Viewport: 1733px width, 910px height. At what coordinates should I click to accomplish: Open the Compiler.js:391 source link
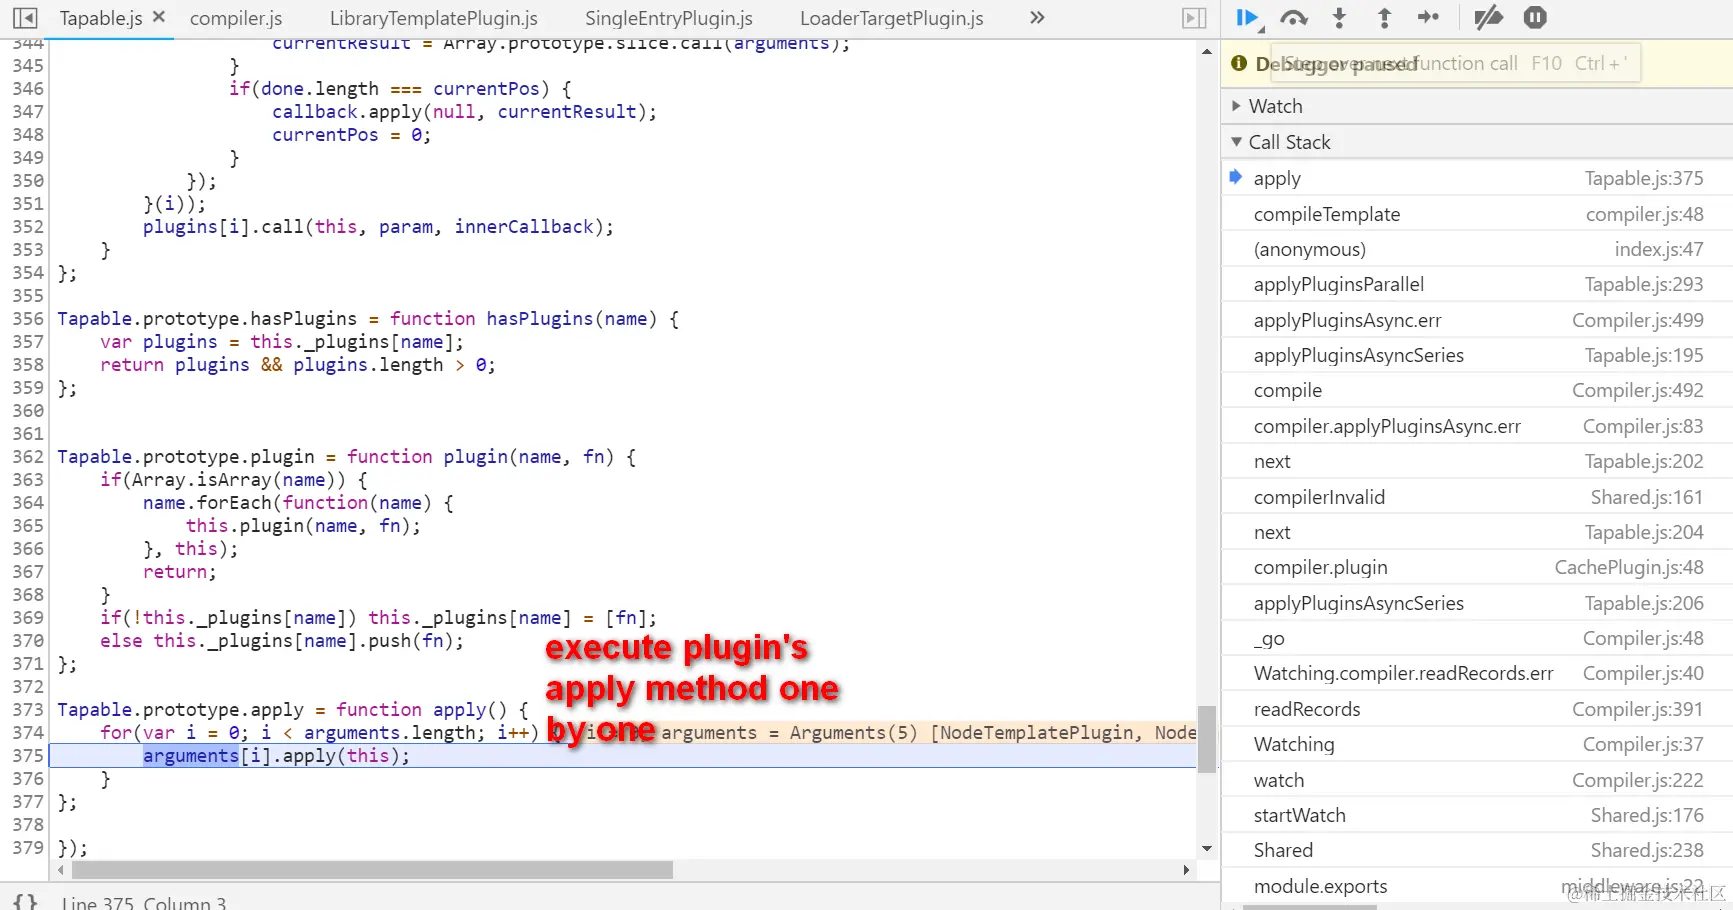[x=1637, y=709]
